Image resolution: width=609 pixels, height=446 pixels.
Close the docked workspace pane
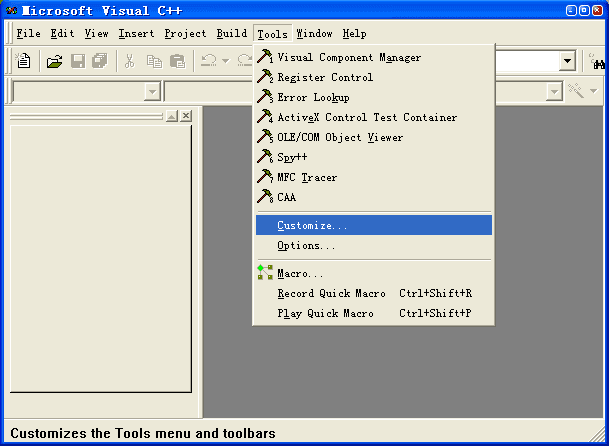tap(186, 116)
